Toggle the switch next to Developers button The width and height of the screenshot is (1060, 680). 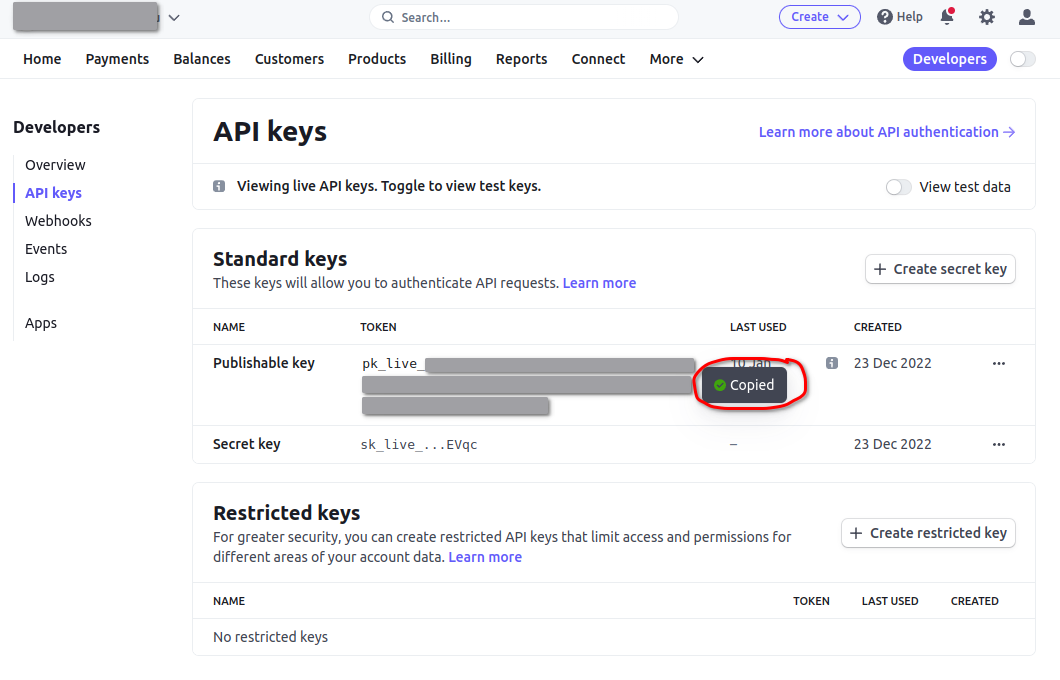[1022, 59]
